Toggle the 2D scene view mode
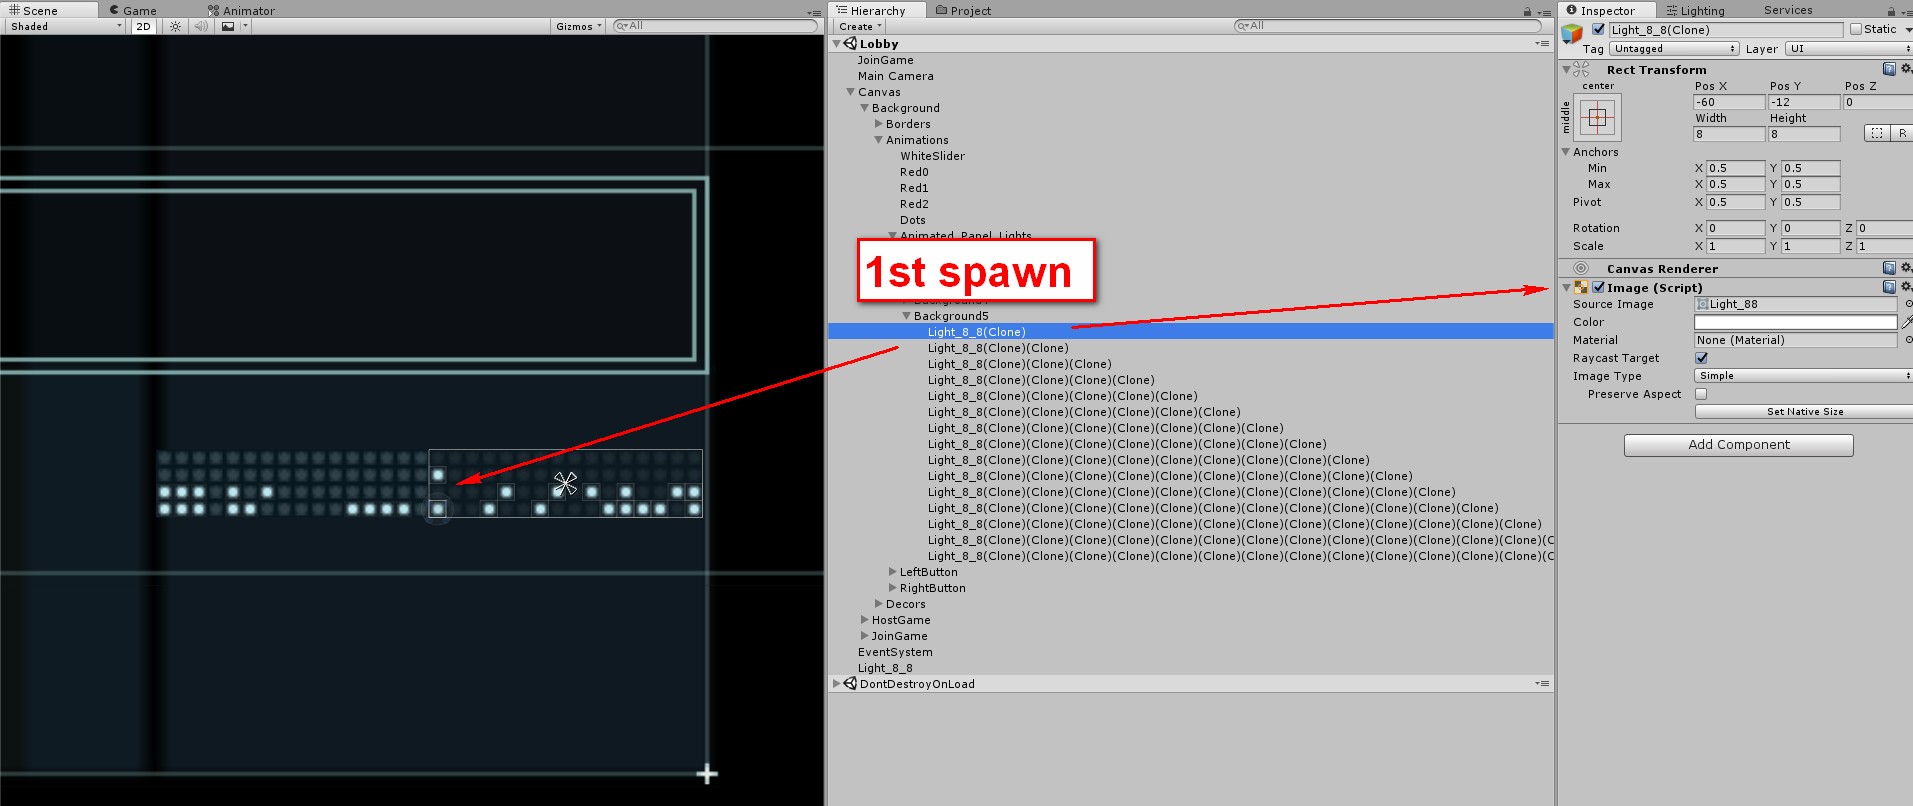Viewport: 1913px width, 806px height. click(144, 27)
